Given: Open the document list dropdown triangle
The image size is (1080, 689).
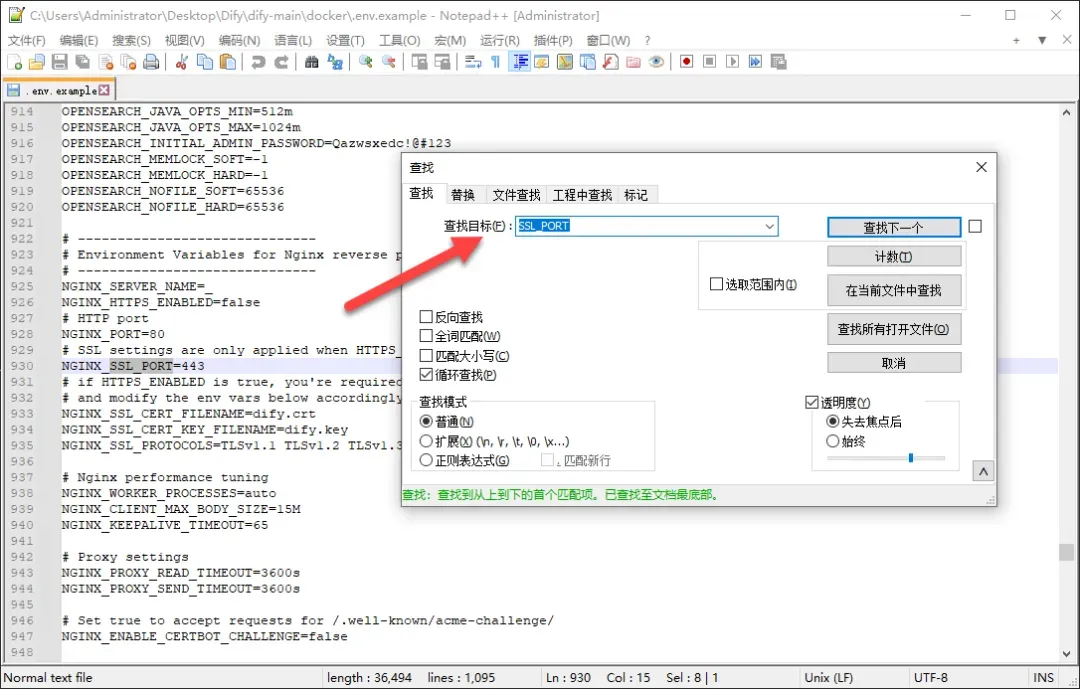Looking at the screenshot, I should (x=1042, y=41).
